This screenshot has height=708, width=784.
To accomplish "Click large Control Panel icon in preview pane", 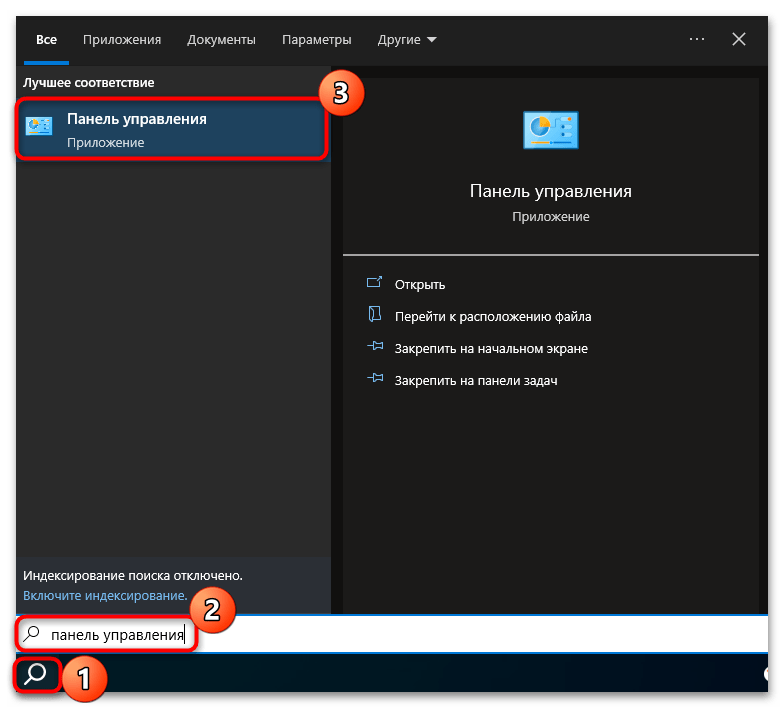I will point(550,130).
